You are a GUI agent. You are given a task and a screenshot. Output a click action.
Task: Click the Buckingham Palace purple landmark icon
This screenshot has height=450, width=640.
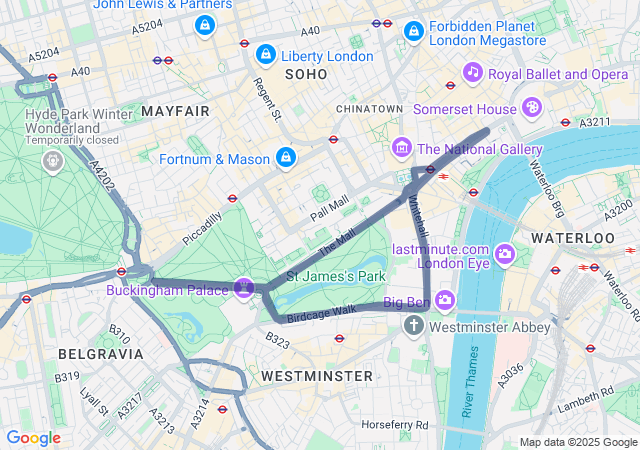tap(244, 288)
